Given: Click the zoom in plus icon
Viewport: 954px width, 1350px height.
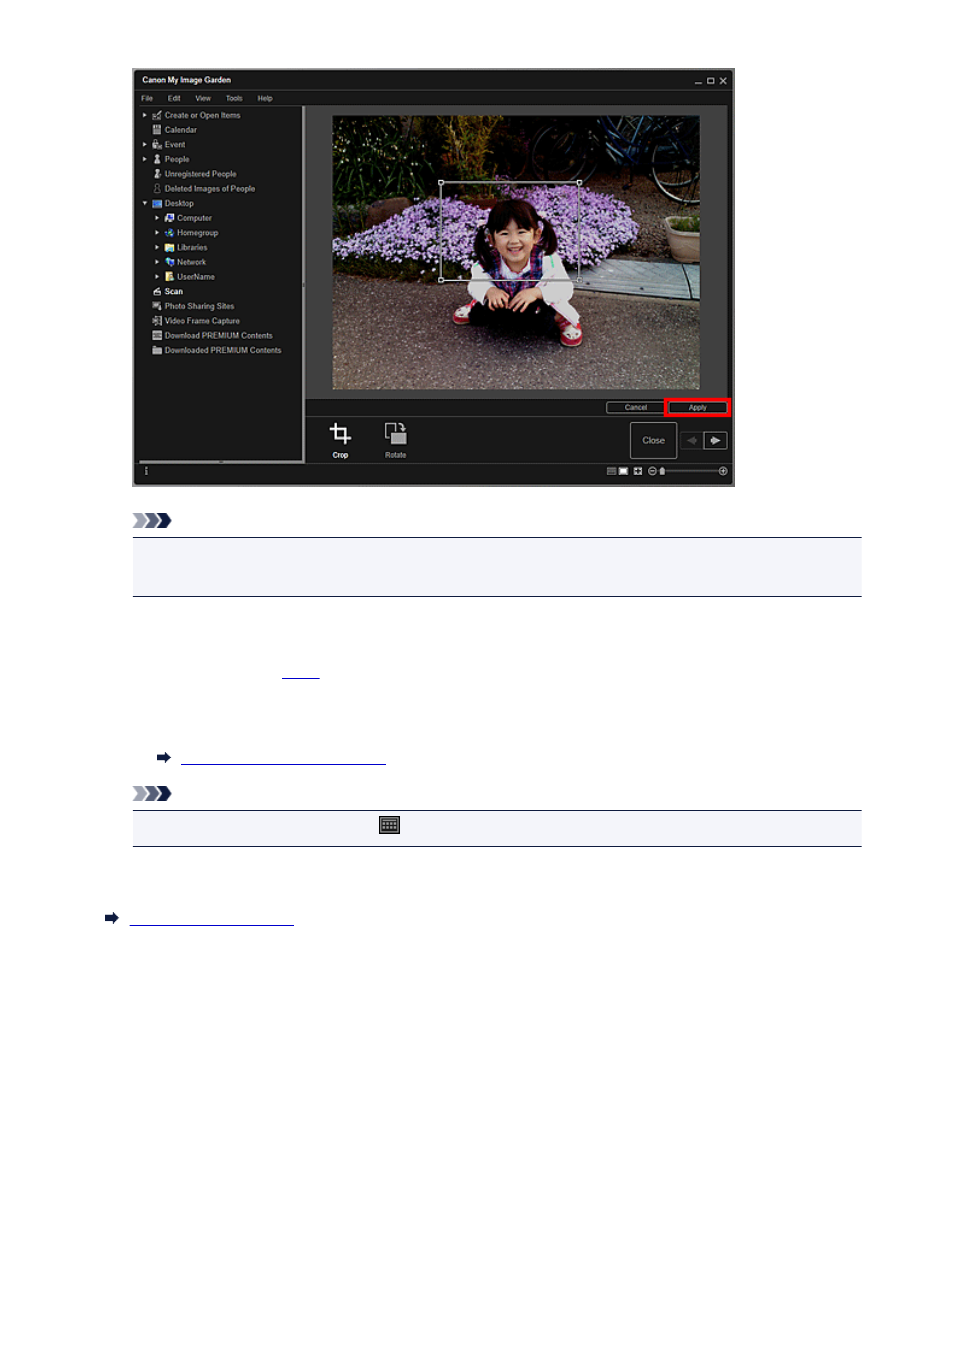Looking at the screenshot, I should coord(723,471).
